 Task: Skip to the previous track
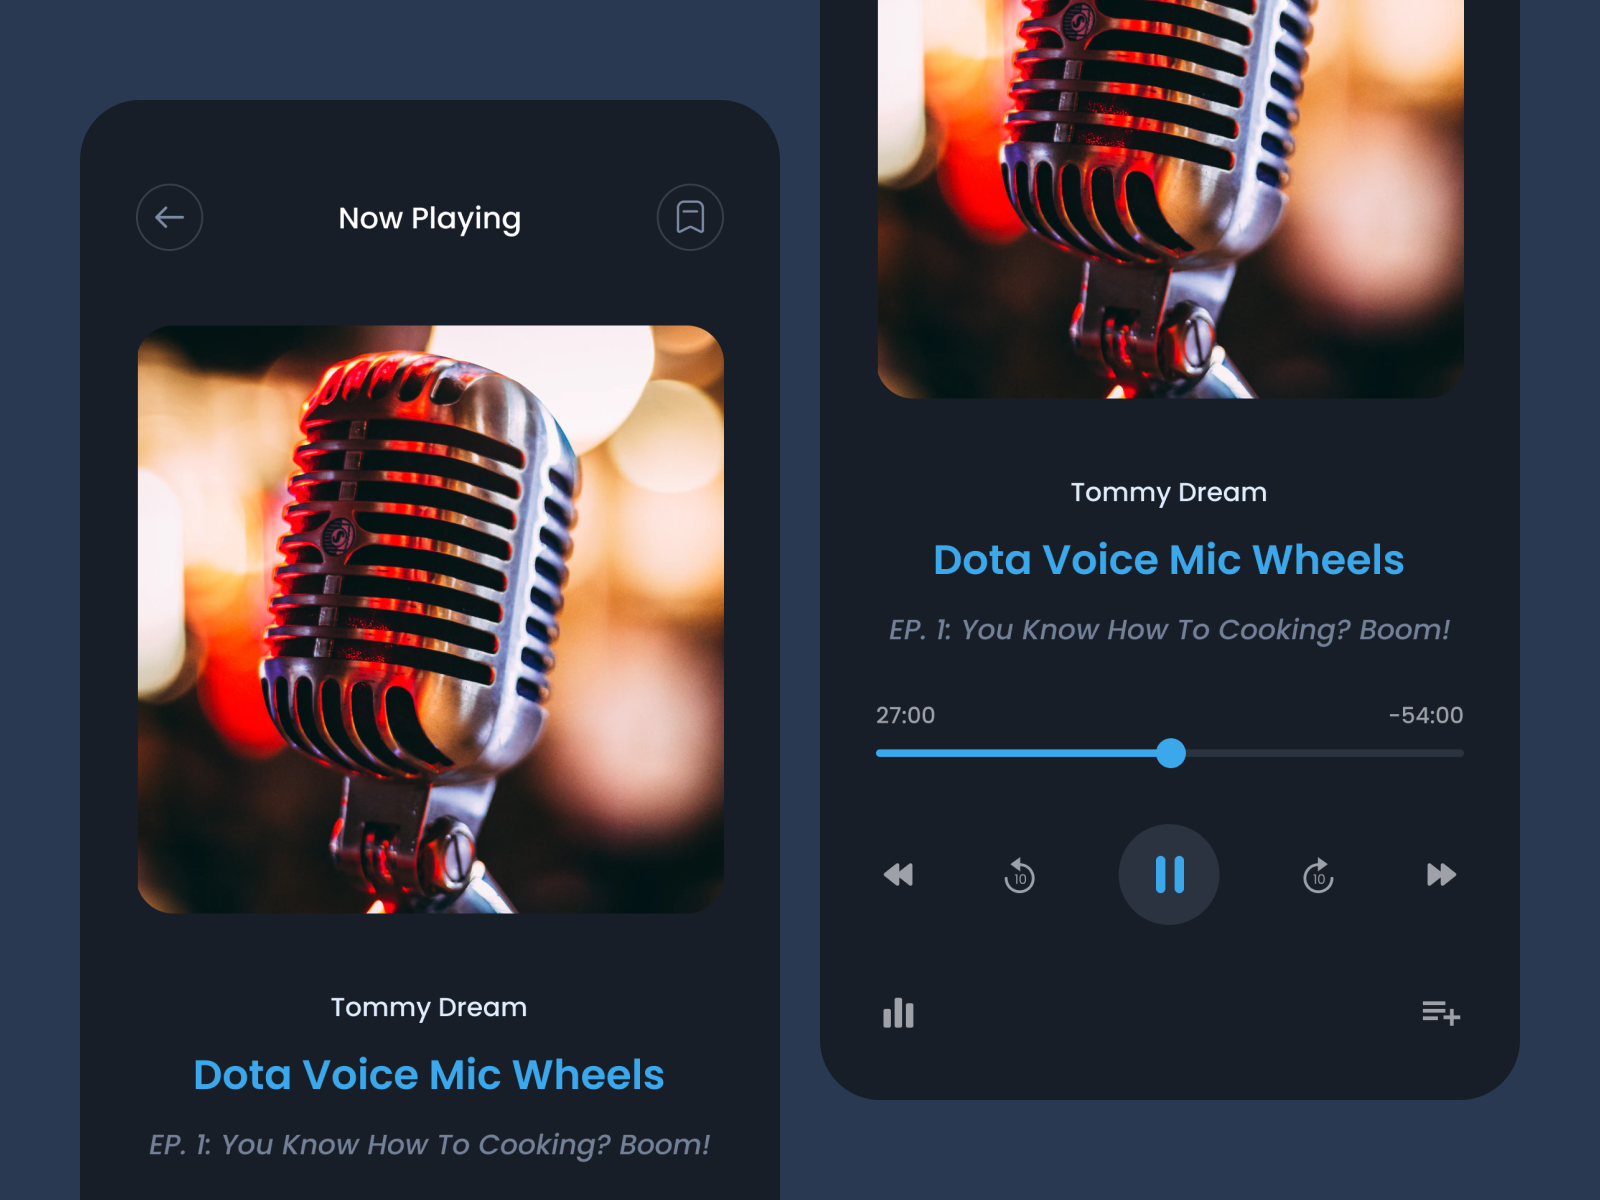pyautogui.click(x=898, y=875)
